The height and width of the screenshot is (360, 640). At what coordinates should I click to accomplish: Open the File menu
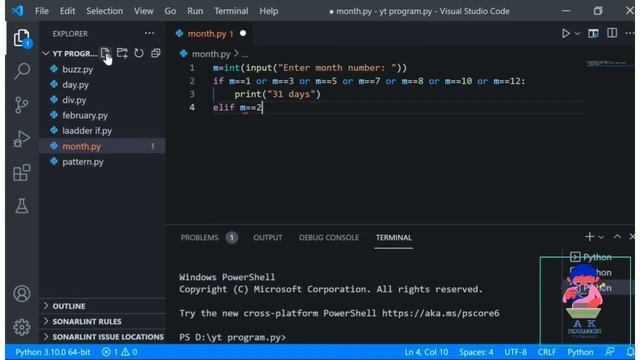pyautogui.click(x=42, y=11)
